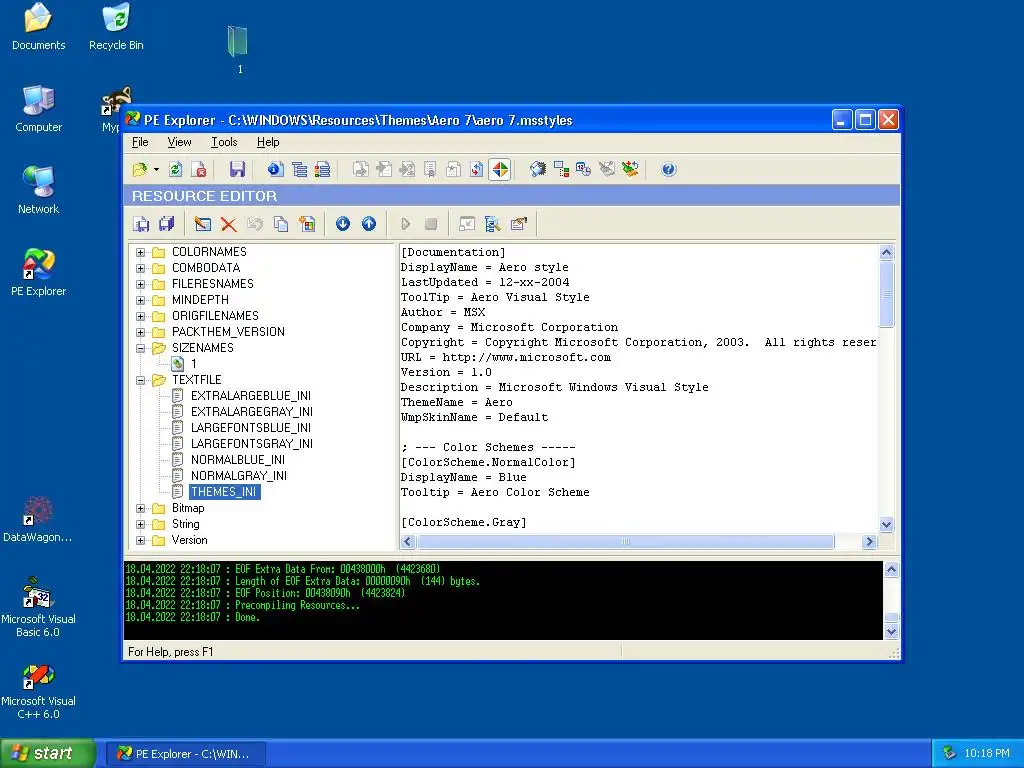Open the Recycle Bin desktop icon
This screenshot has height=768, width=1024.
click(116, 27)
